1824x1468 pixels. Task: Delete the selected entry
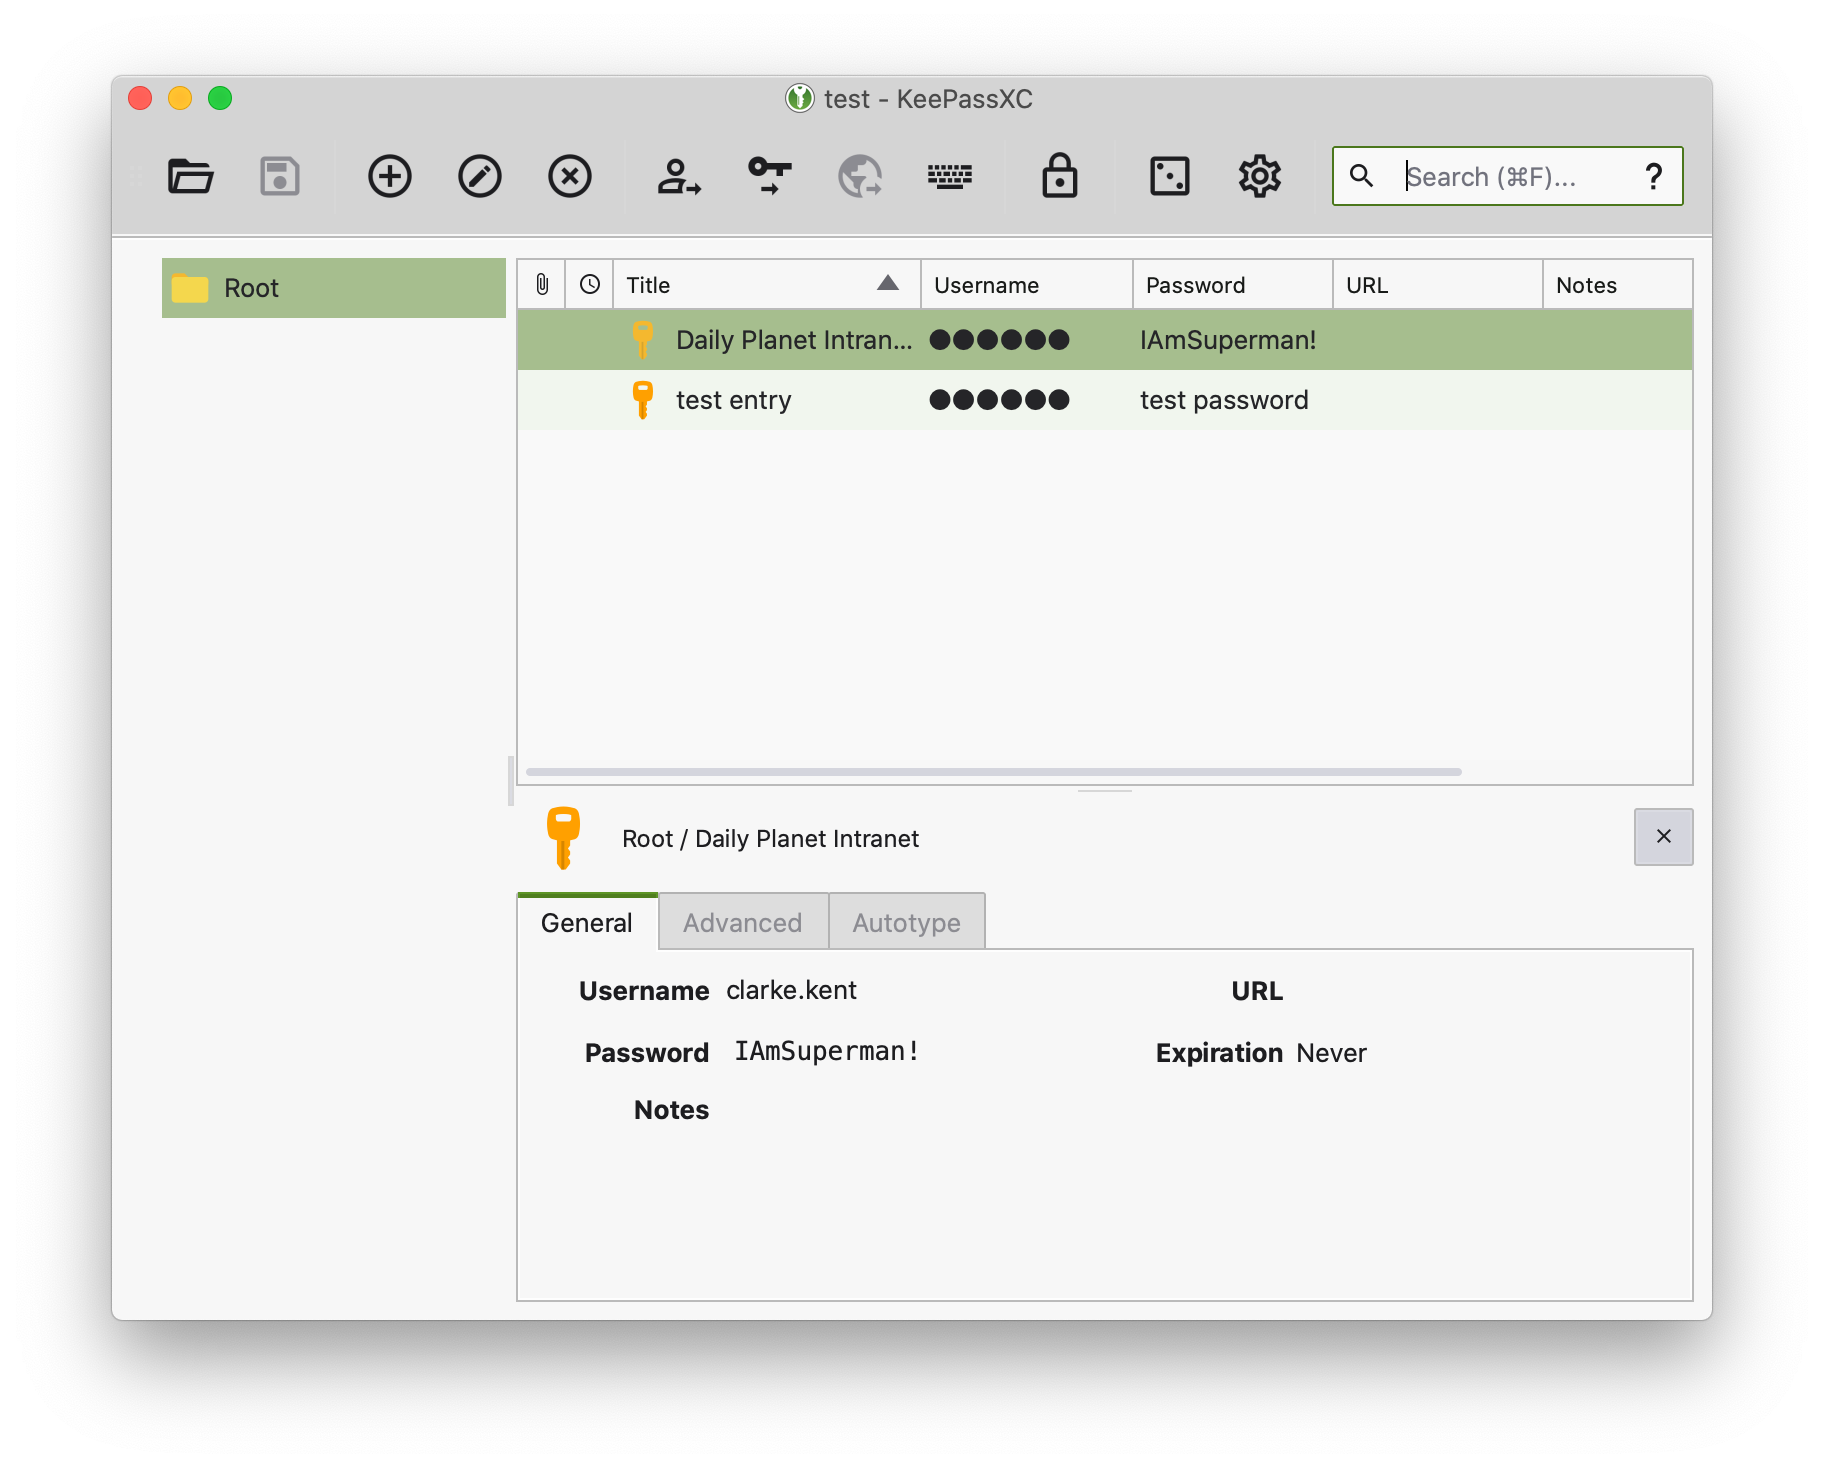click(x=569, y=176)
